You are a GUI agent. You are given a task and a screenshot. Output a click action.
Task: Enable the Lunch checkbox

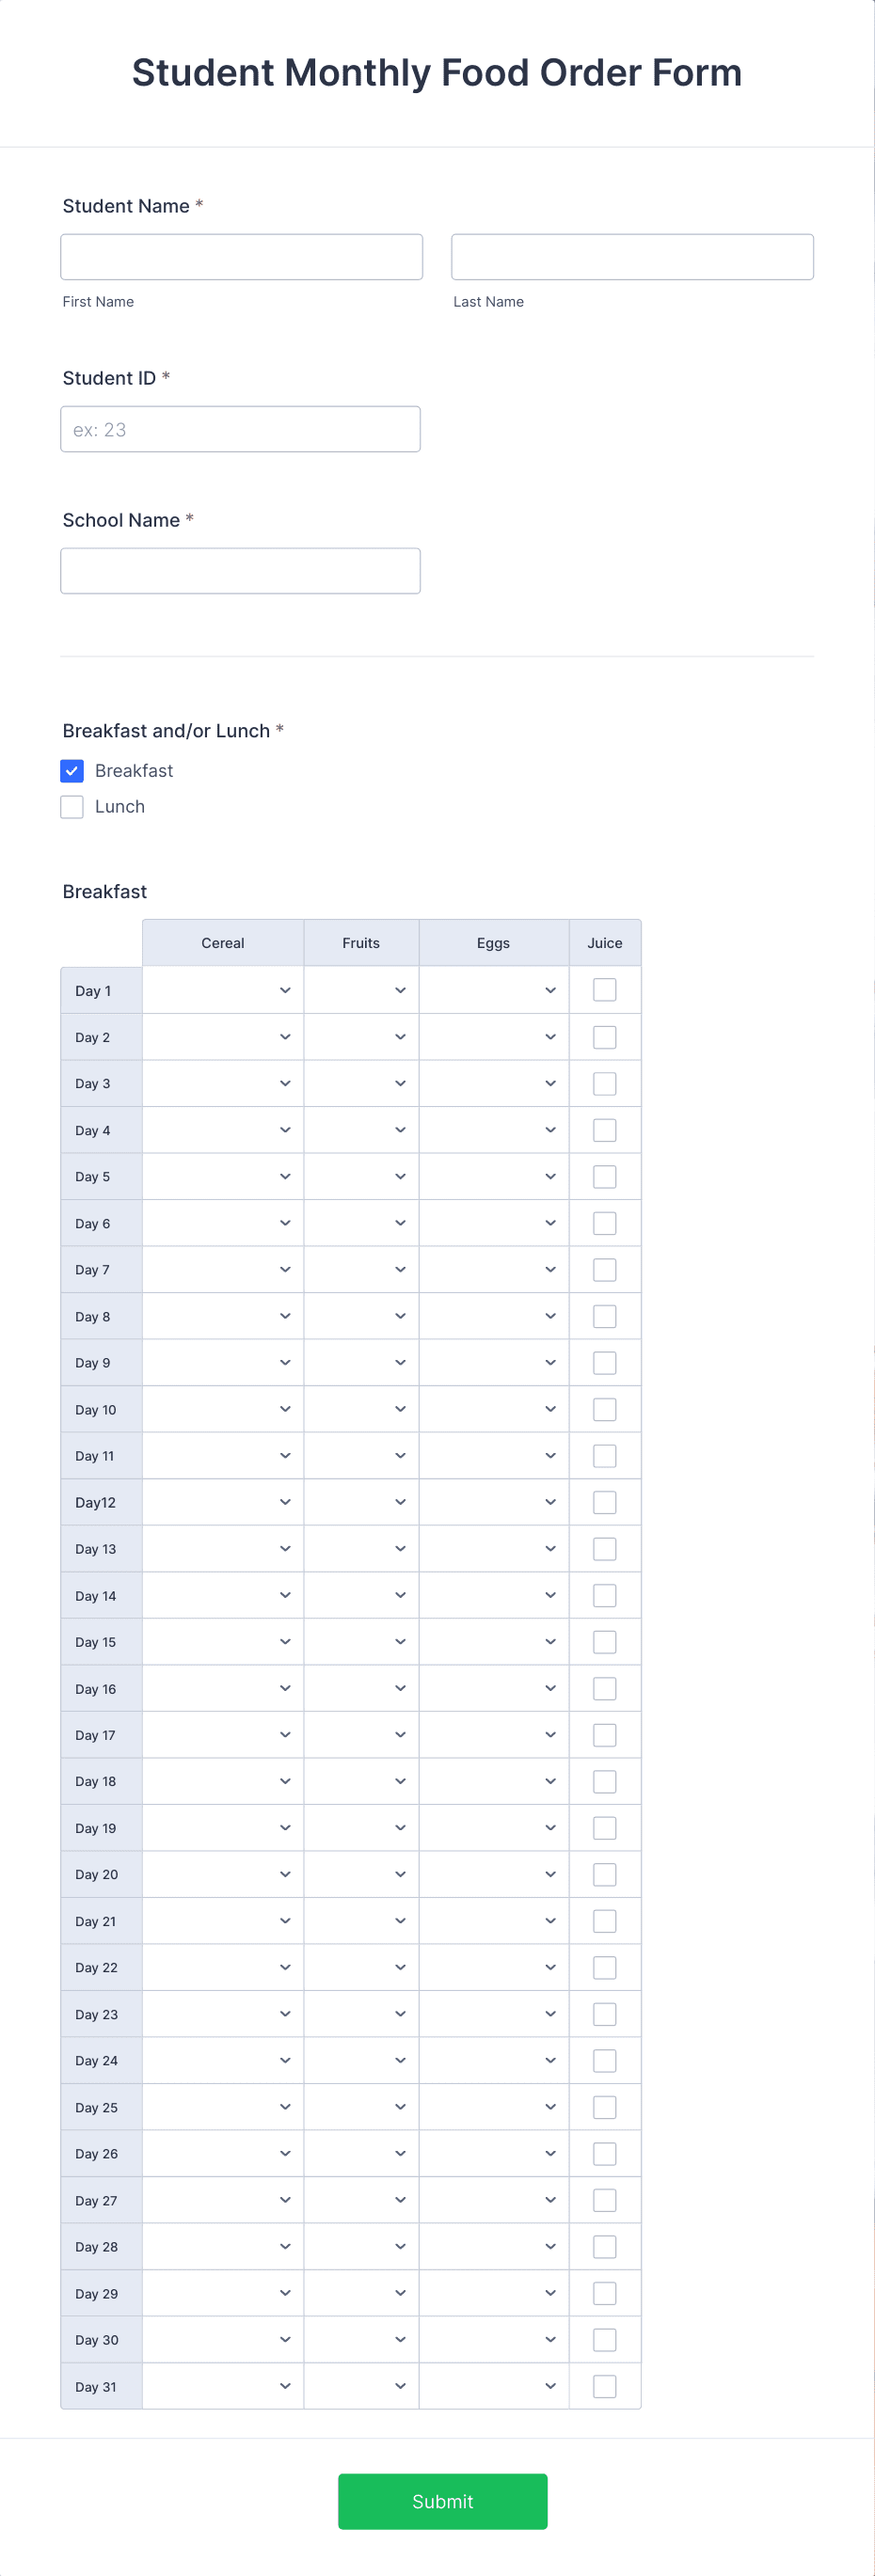coord(71,806)
